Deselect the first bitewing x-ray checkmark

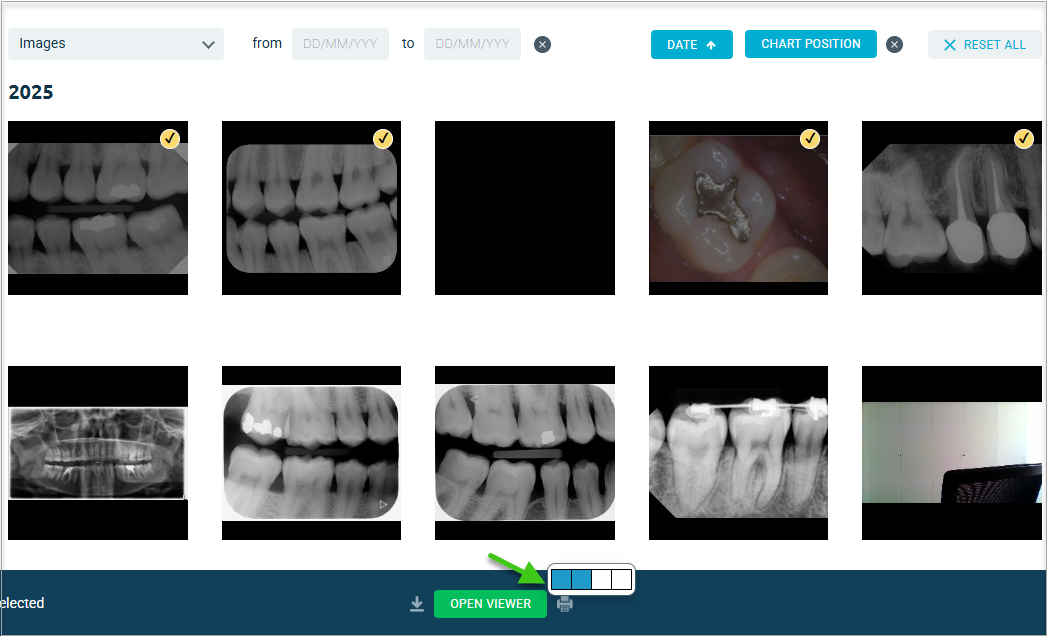tap(170, 139)
